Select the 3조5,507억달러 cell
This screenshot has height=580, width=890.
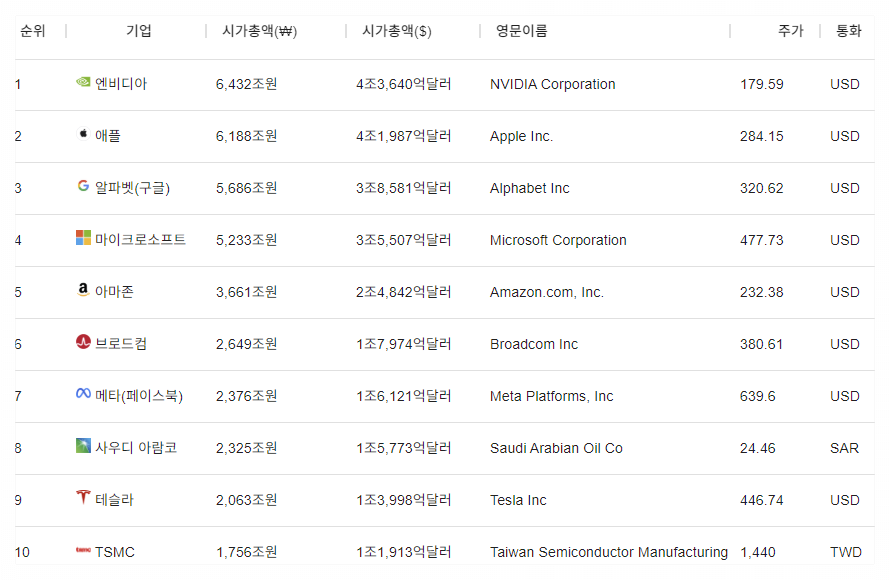pos(404,240)
